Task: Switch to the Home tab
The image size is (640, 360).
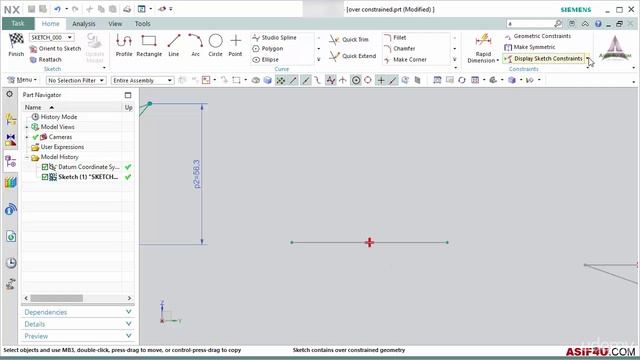Action: [x=50, y=24]
